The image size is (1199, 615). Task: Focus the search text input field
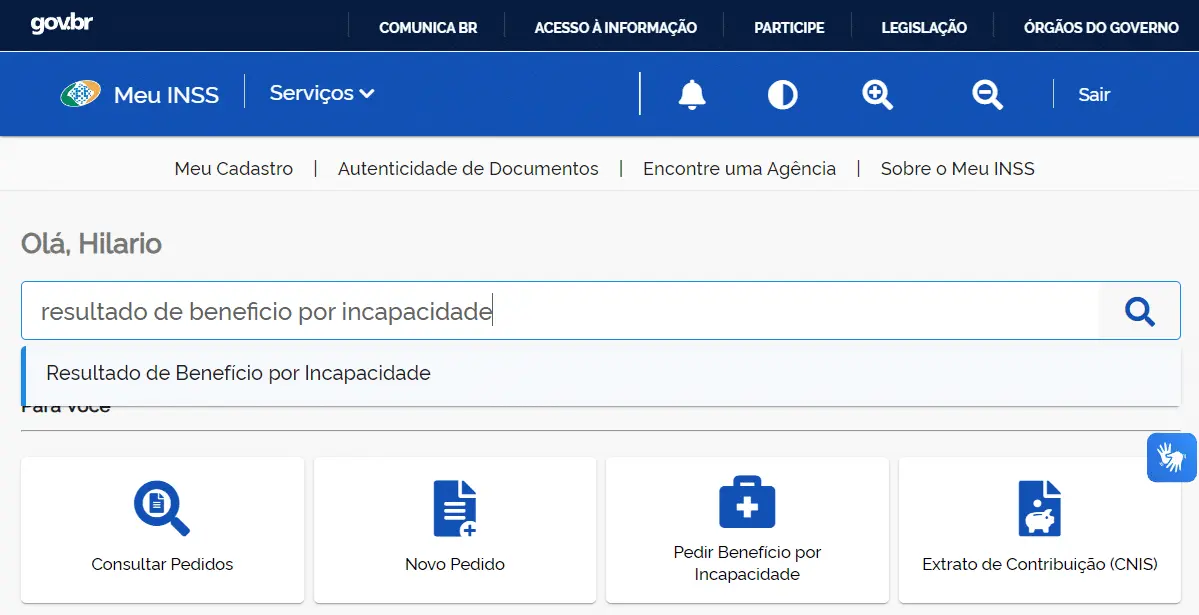[x=561, y=311]
